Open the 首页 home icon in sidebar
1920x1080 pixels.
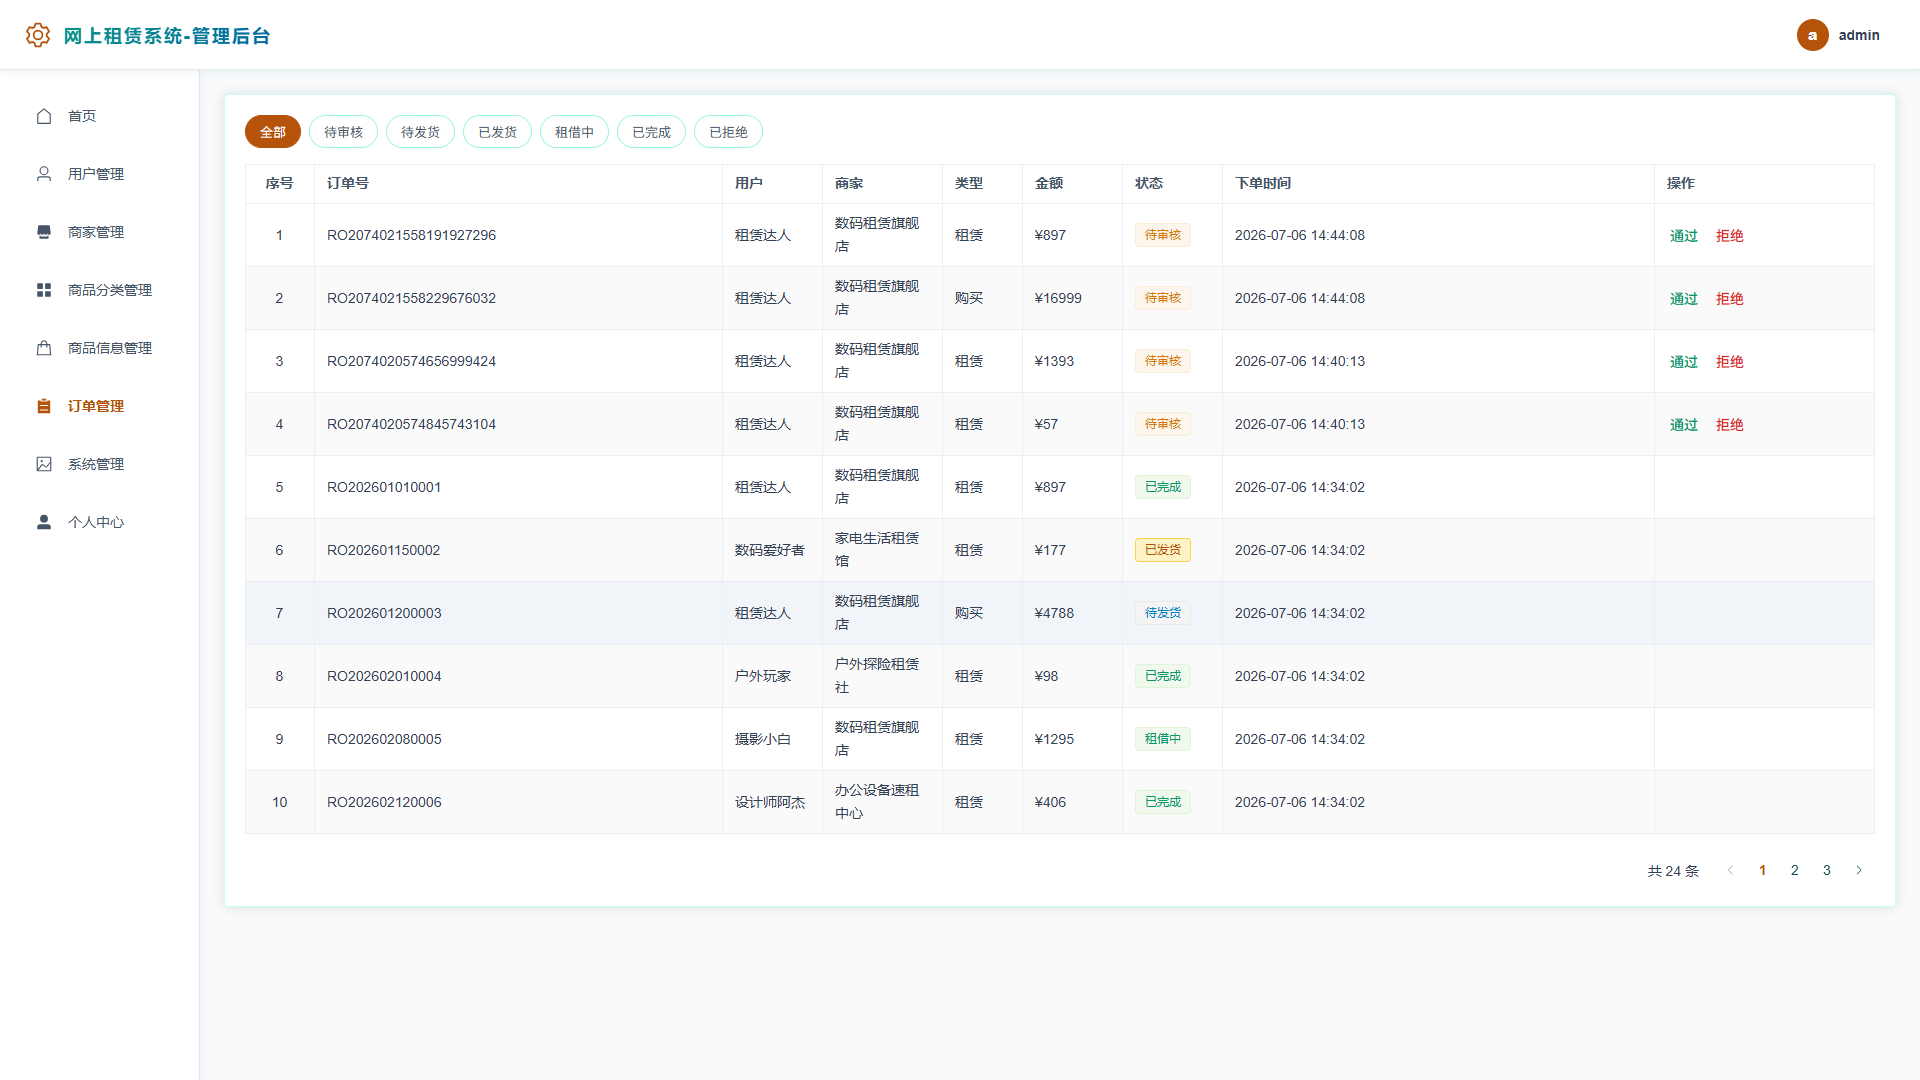(44, 116)
